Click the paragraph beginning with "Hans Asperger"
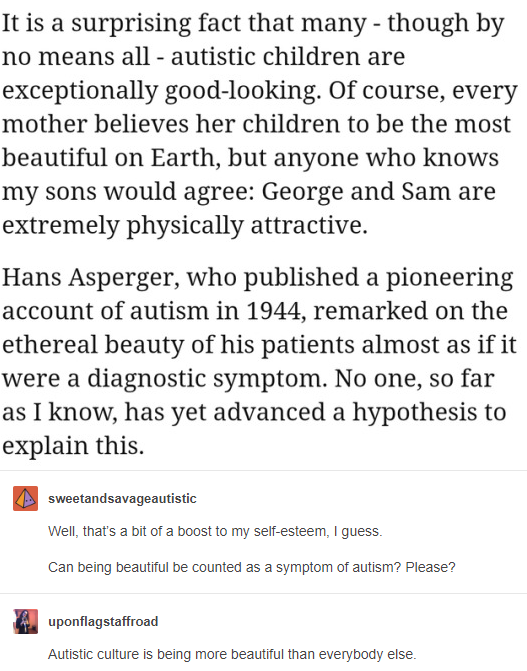527x671 pixels. [x=259, y=361]
